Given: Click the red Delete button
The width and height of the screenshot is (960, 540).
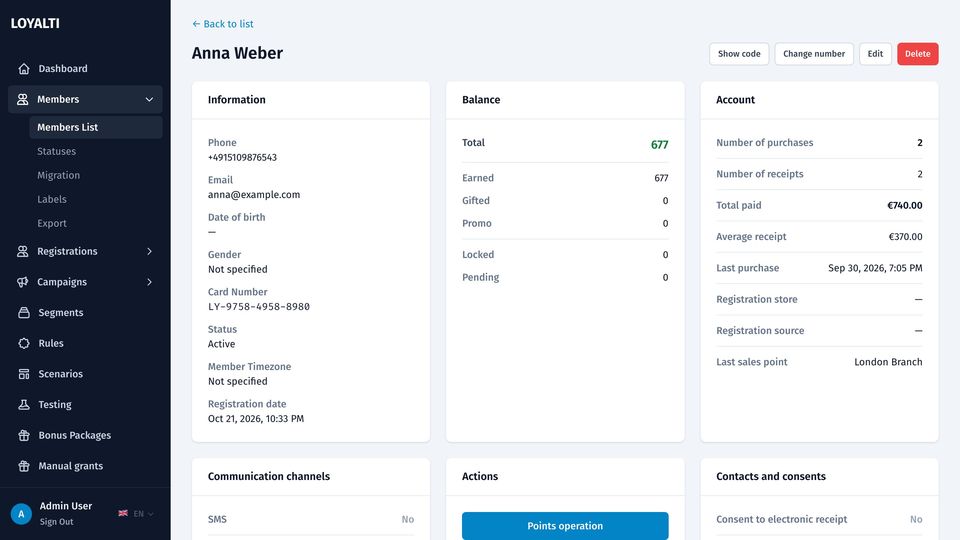Looking at the screenshot, I should point(918,54).
